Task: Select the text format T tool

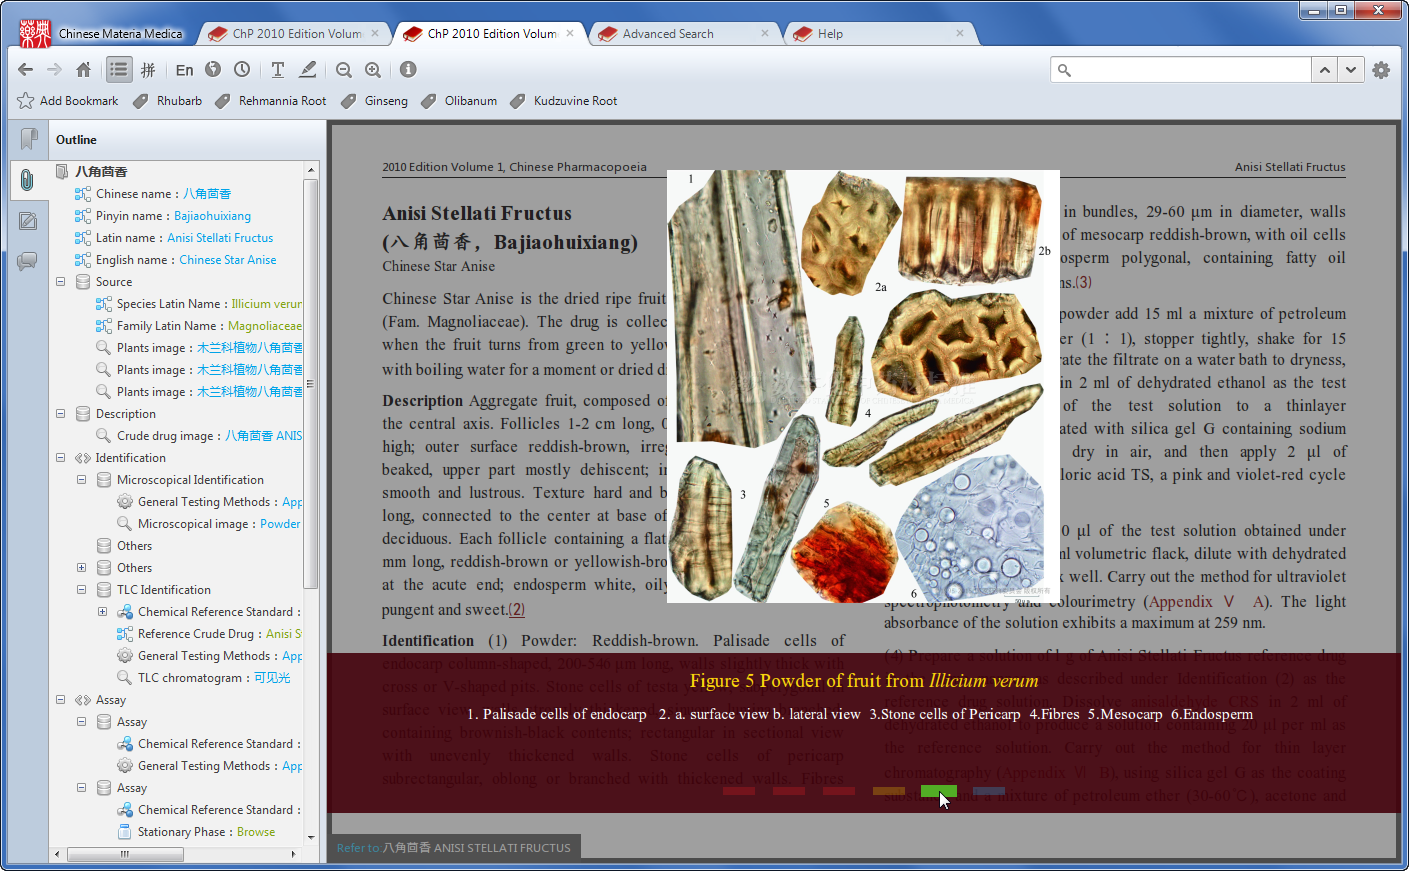Action: pos(278,69)
